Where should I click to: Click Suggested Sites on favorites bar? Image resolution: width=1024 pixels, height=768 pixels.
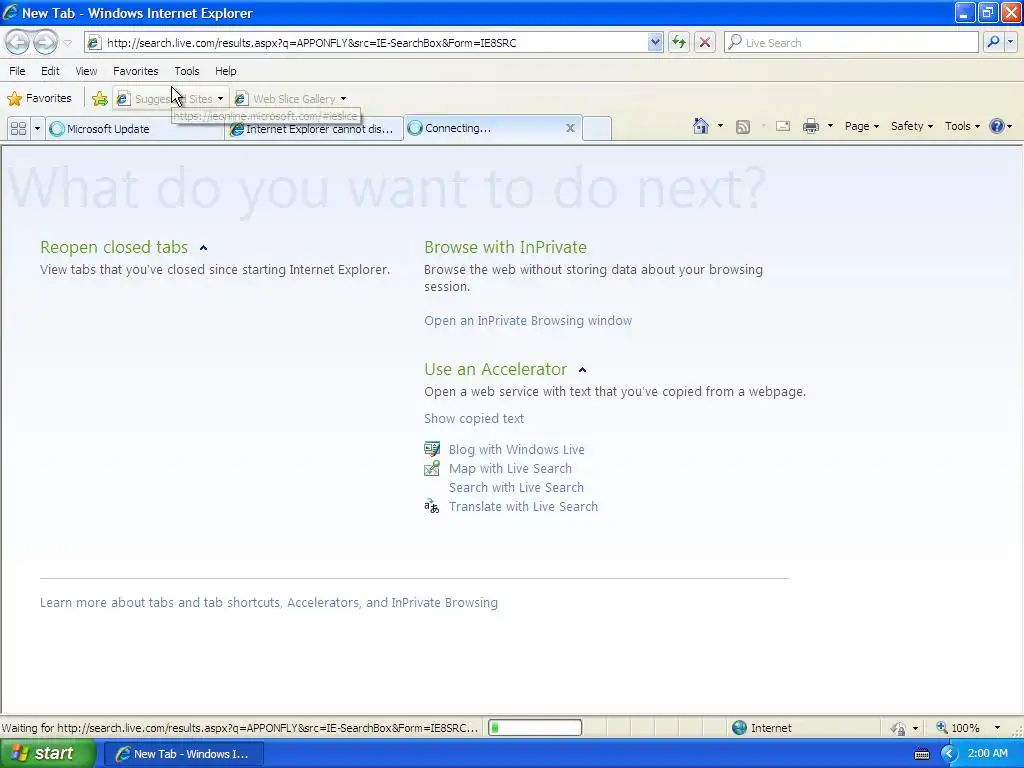[170, 99]
